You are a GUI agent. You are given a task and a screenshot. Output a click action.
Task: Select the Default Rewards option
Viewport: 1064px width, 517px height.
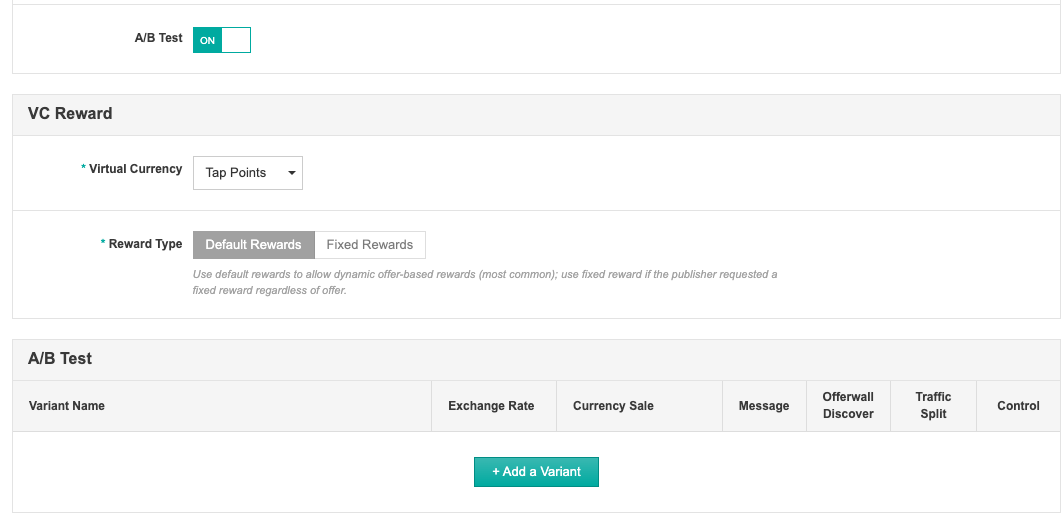click(253, 245)
